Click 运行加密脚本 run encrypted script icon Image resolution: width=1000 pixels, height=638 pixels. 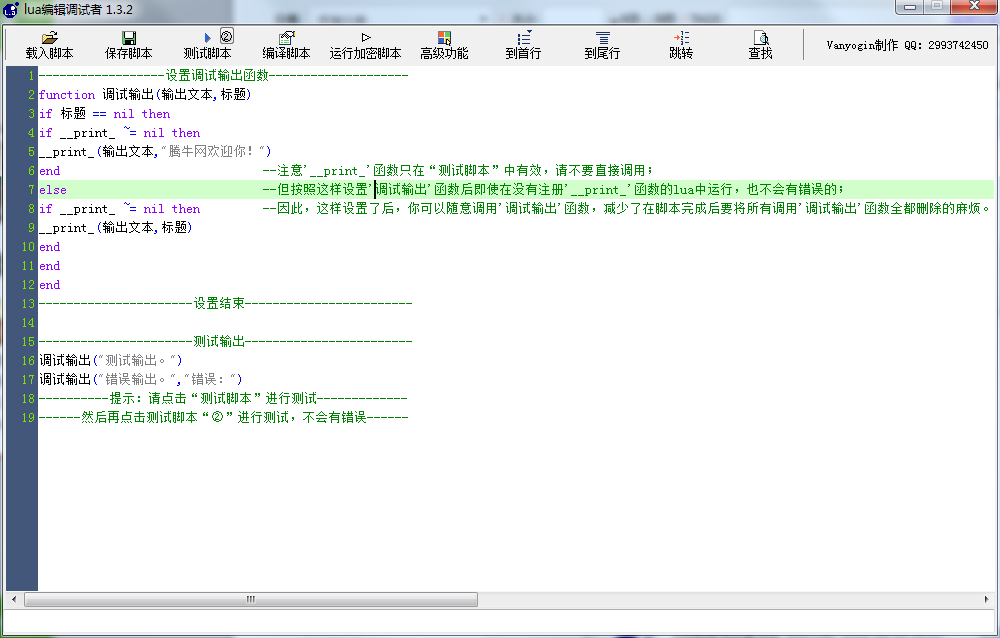coord(365,38)
